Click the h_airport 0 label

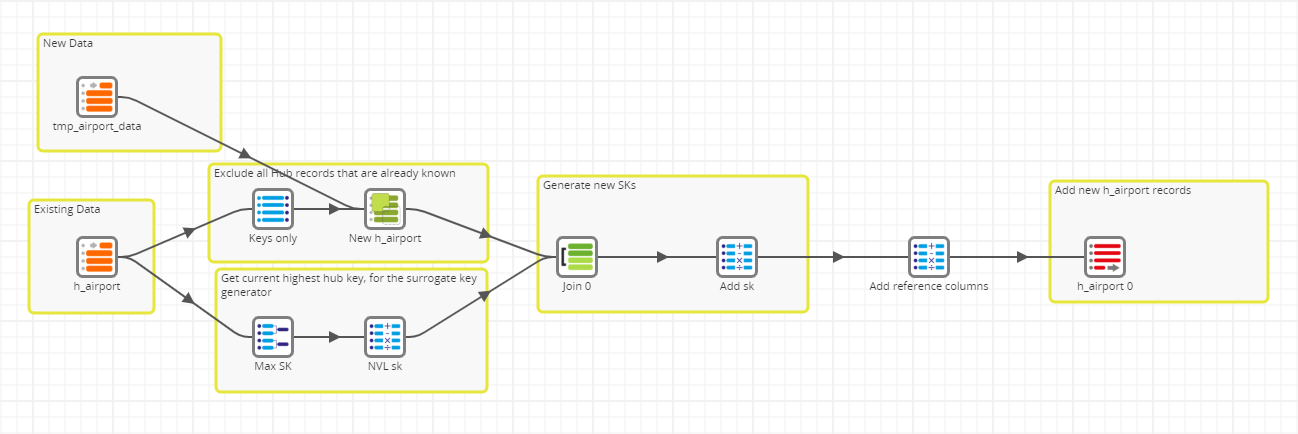coord(1104,286)
